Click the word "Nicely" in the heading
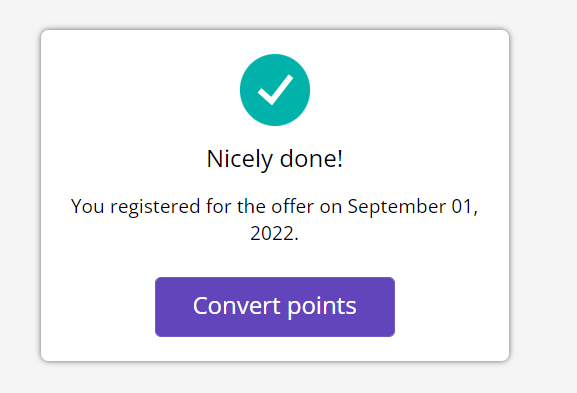Viewport: 577px width, 393px height. 240,160
